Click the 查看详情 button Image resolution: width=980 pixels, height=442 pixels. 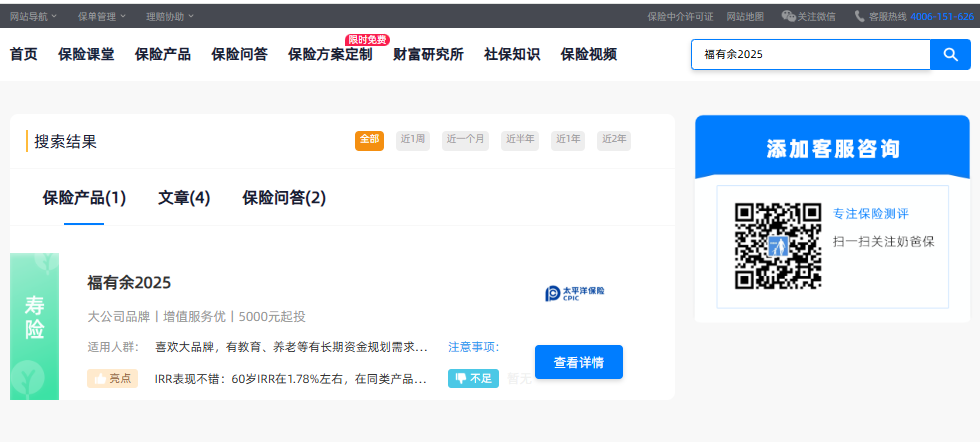click(x=578, y=362)
